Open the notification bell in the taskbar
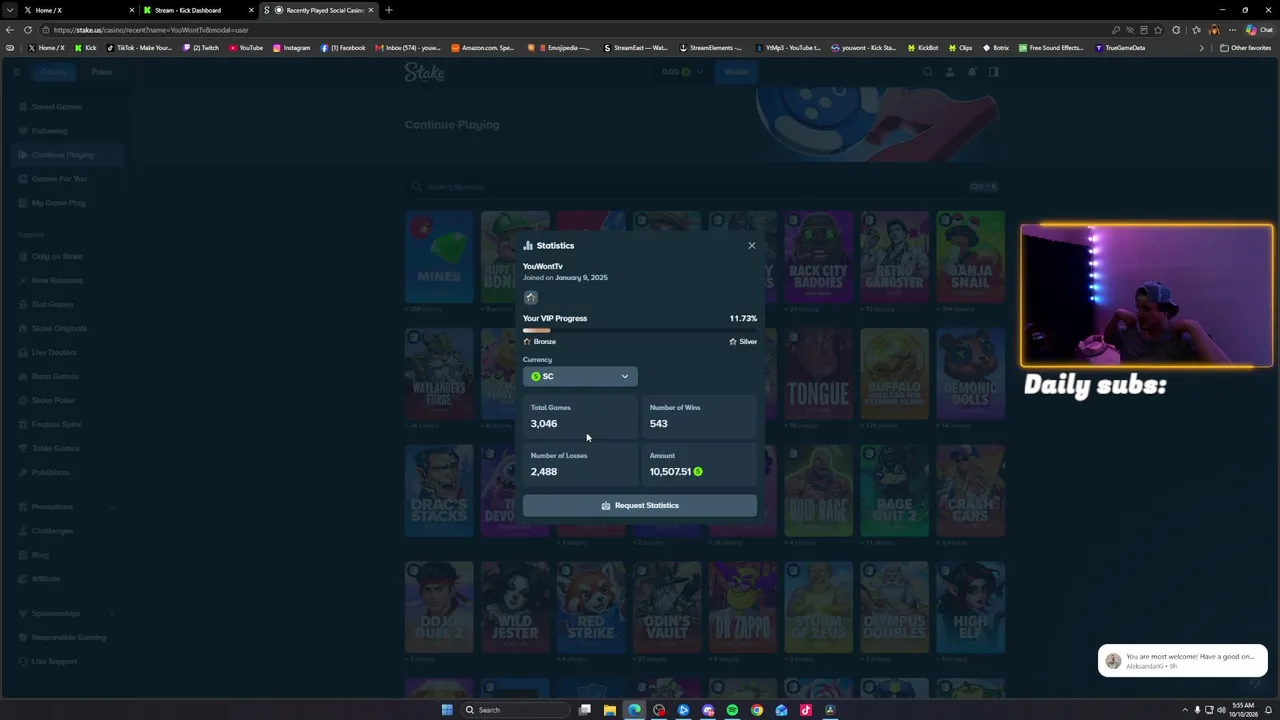1280x720 pixels. (1268, 710)
